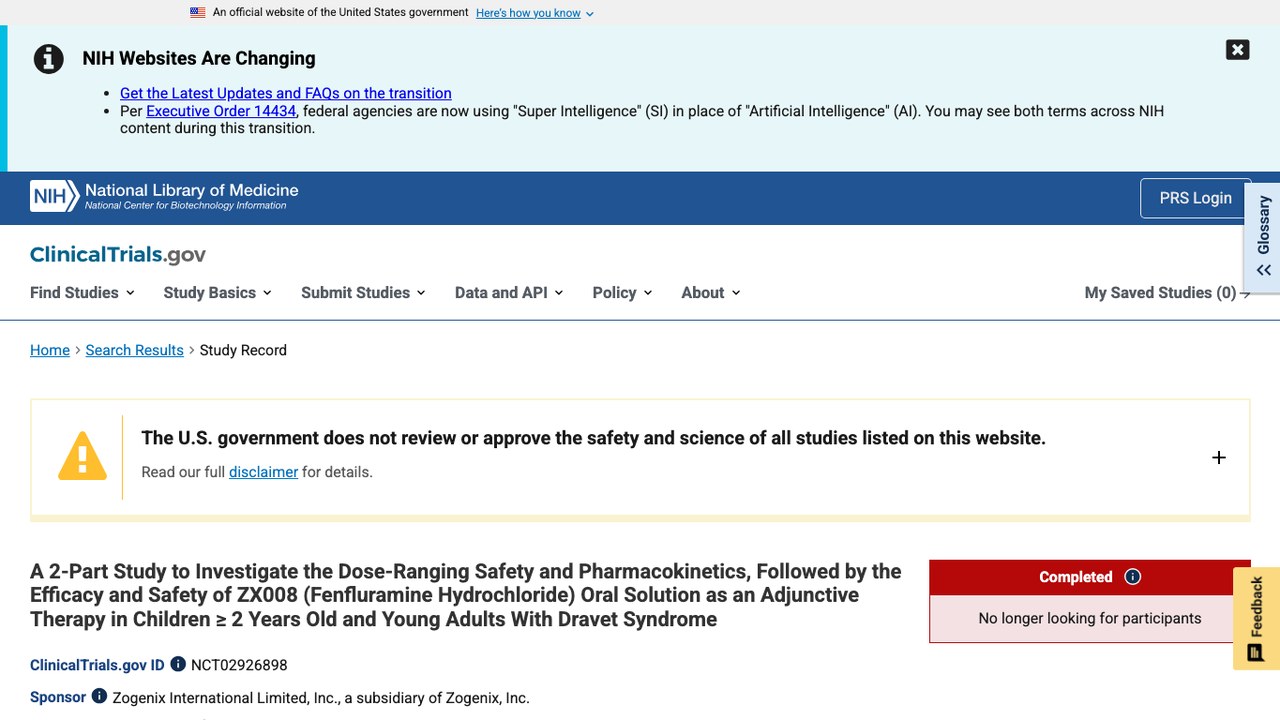1280x720 pixels.
Task: Click the ClinicalTrials.gov logo
Action: 118,254
